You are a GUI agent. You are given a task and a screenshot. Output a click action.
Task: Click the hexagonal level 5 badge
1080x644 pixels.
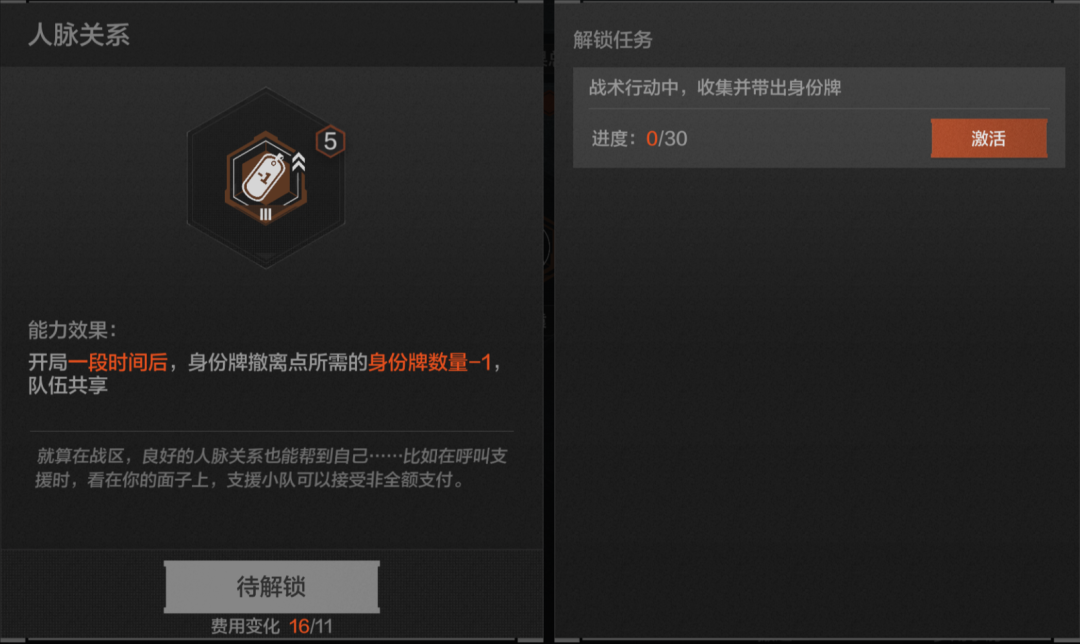(330, 141)
